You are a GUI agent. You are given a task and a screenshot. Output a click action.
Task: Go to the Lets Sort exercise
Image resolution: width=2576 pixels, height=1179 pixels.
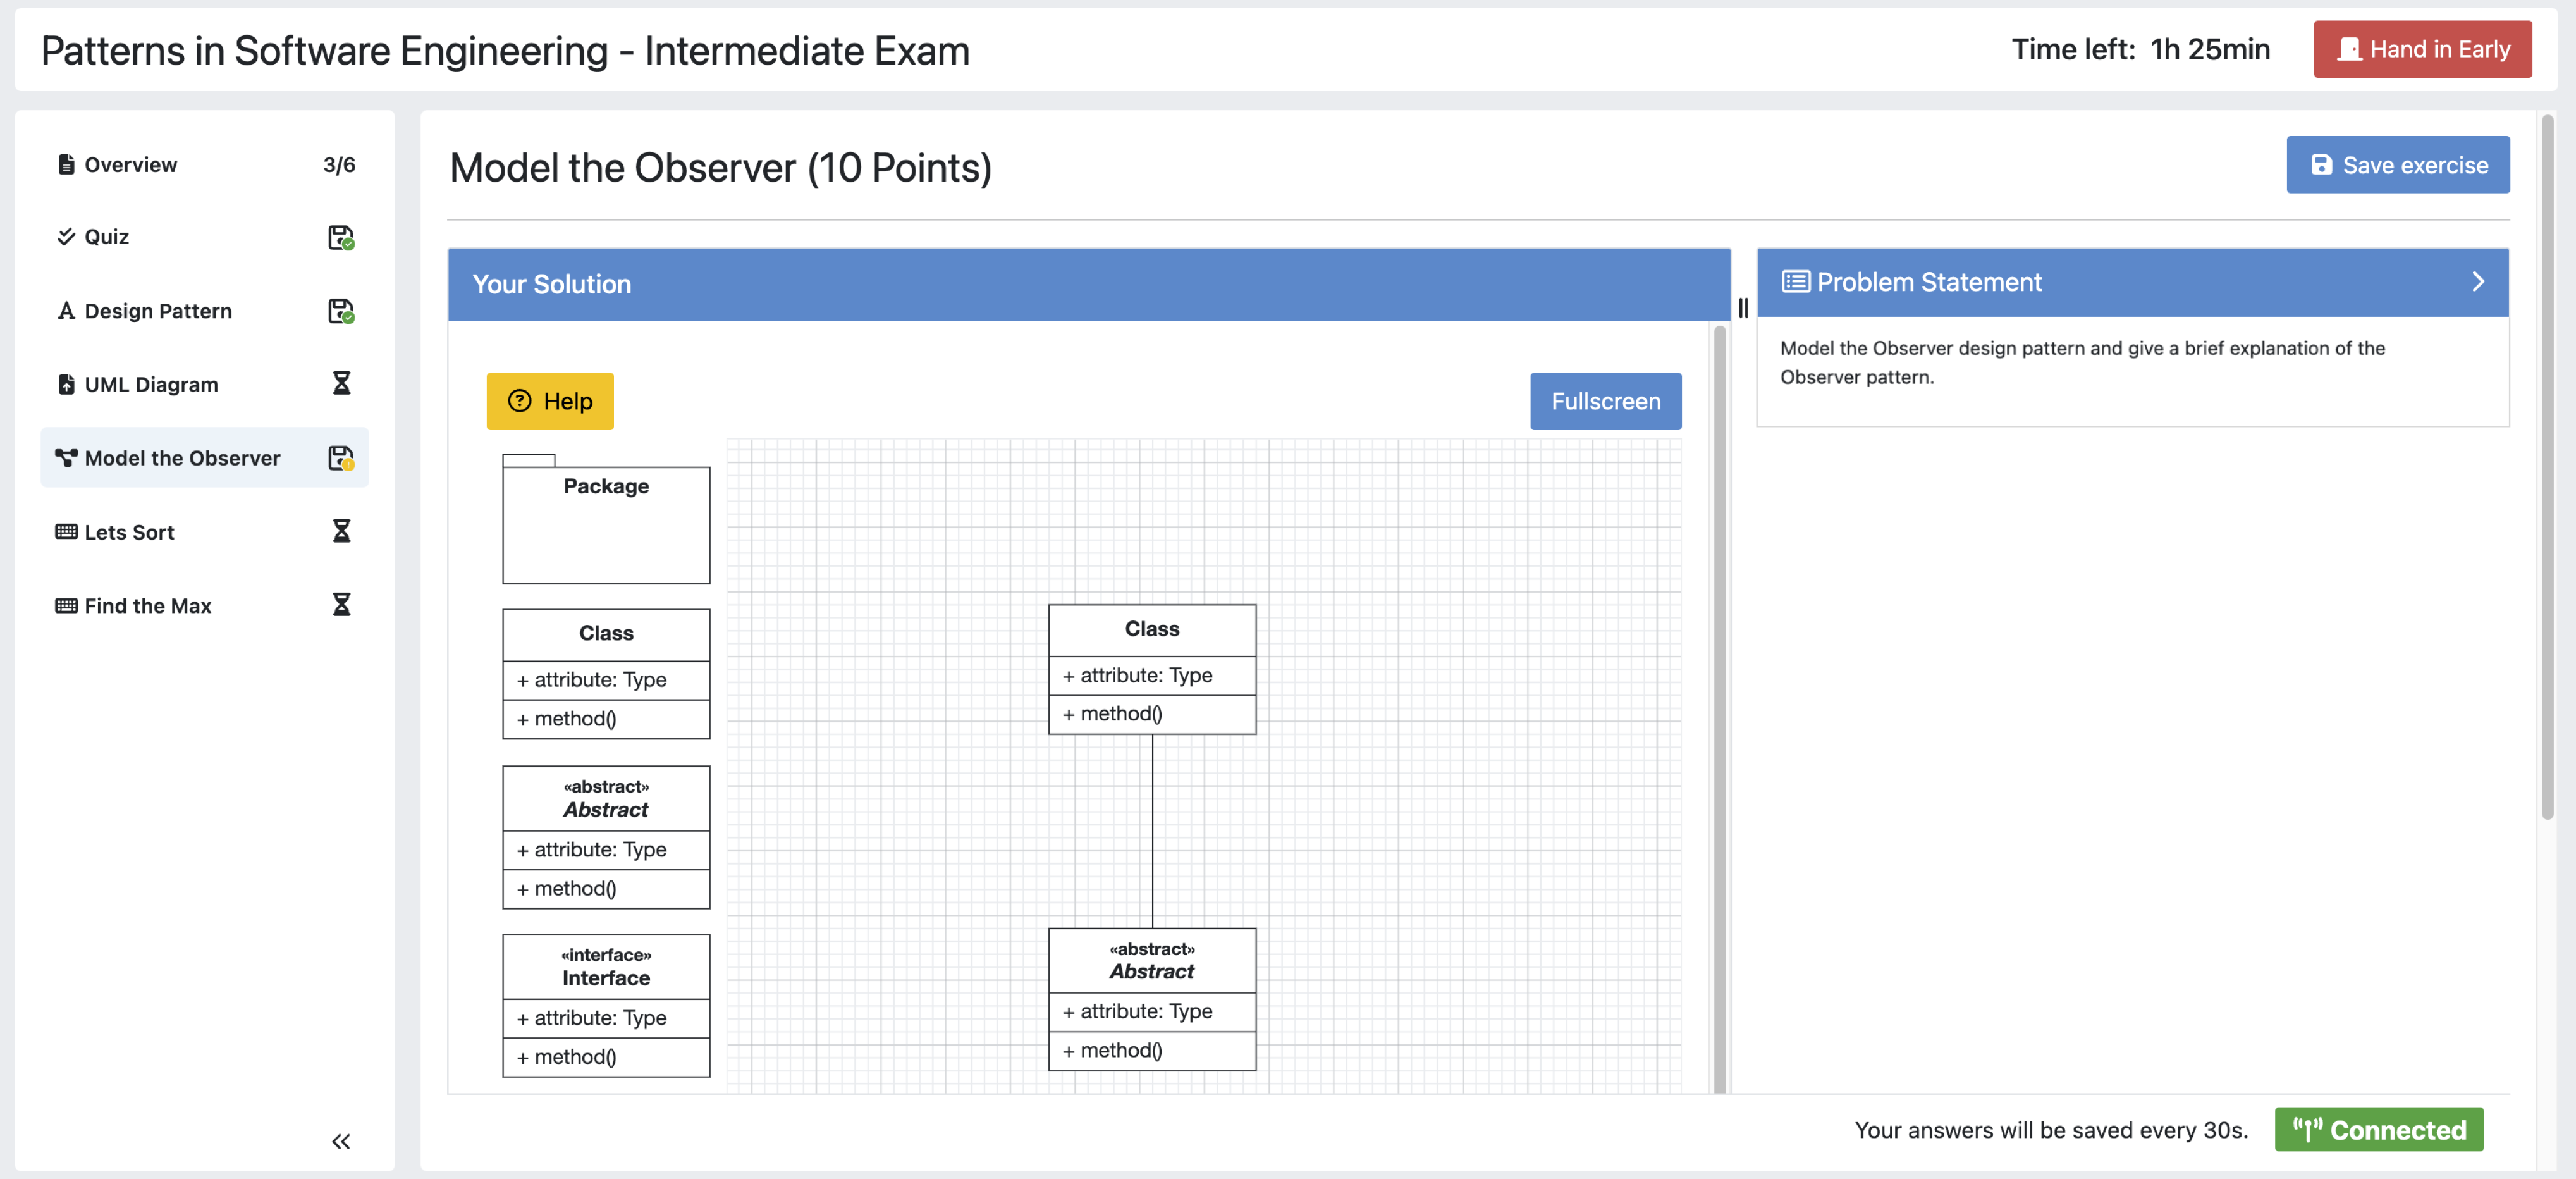click(129, 531)
